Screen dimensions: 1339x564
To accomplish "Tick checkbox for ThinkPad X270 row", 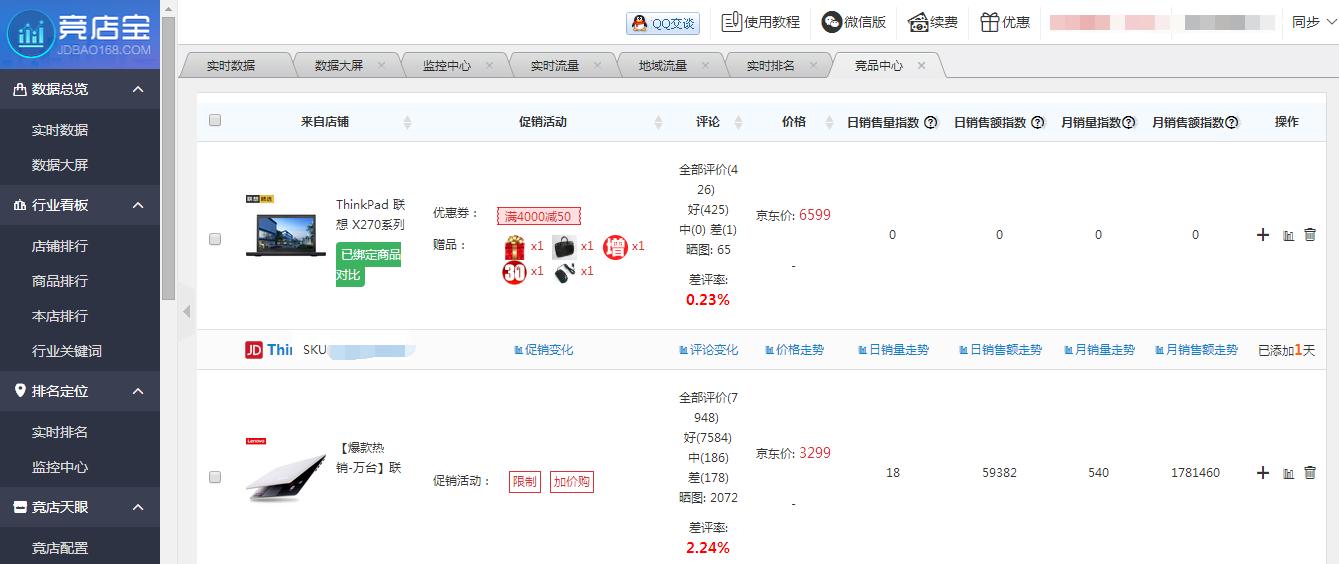I will pyautogui.click(x=215, y=239).
